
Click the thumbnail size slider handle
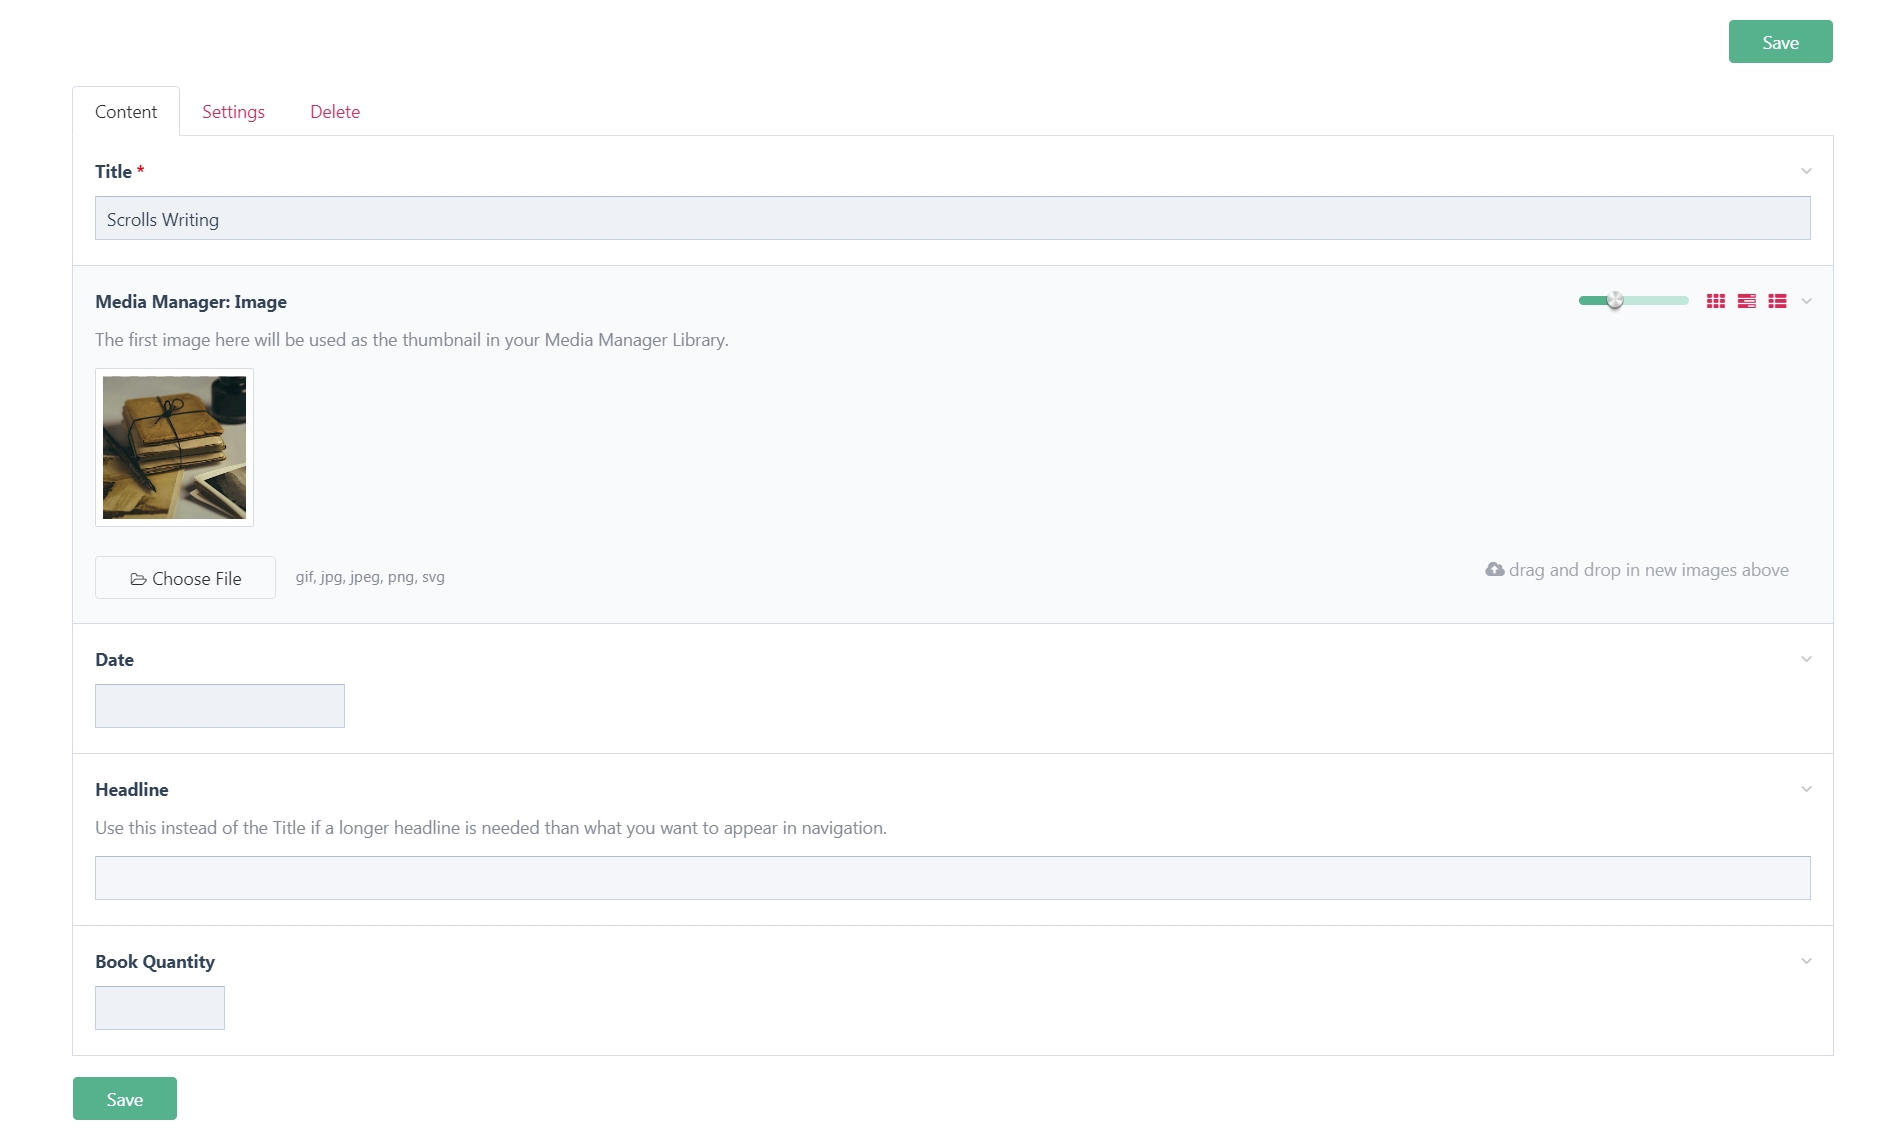tap(1615, 300)
